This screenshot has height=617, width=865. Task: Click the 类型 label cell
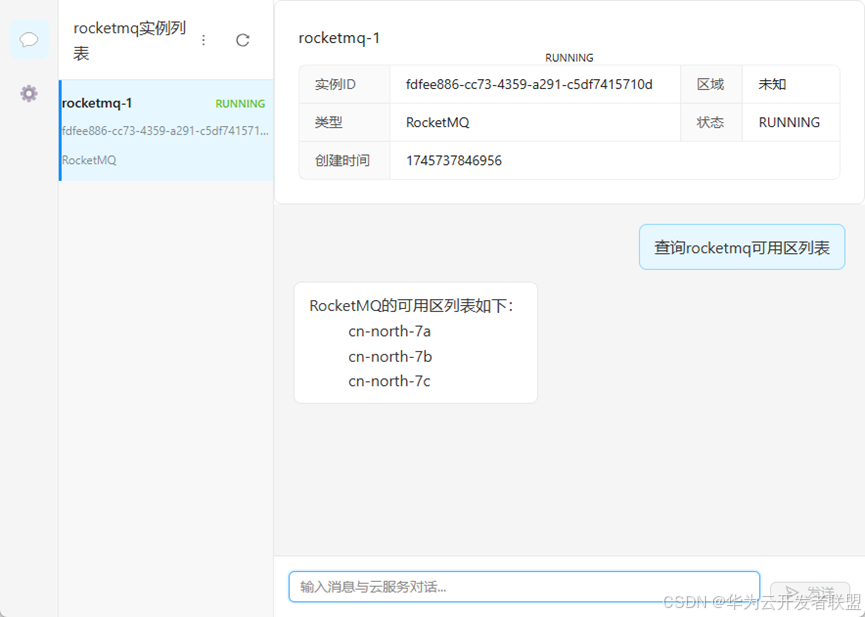(344, 123)
